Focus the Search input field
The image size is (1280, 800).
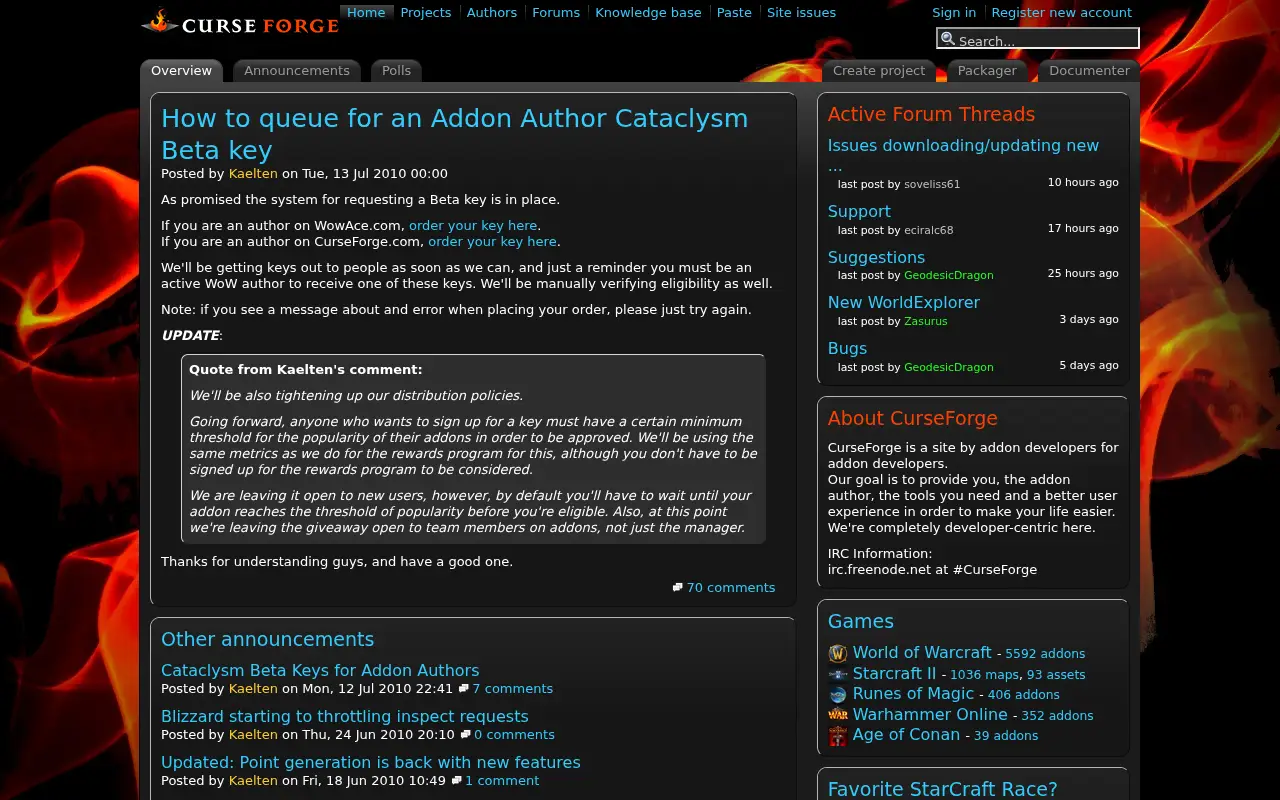[x=1038, y=39]
